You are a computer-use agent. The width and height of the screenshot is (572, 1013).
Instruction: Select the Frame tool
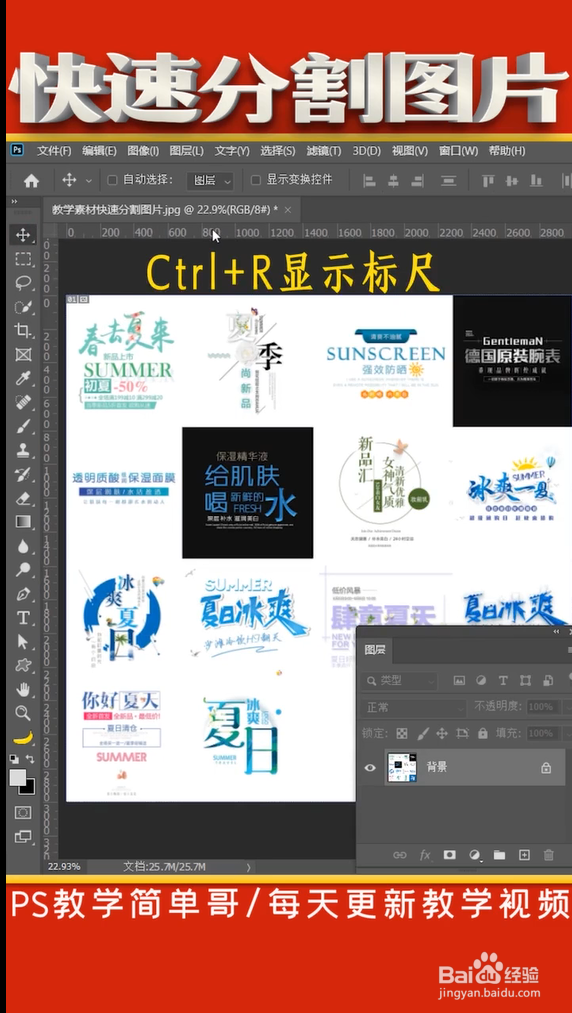23,354
